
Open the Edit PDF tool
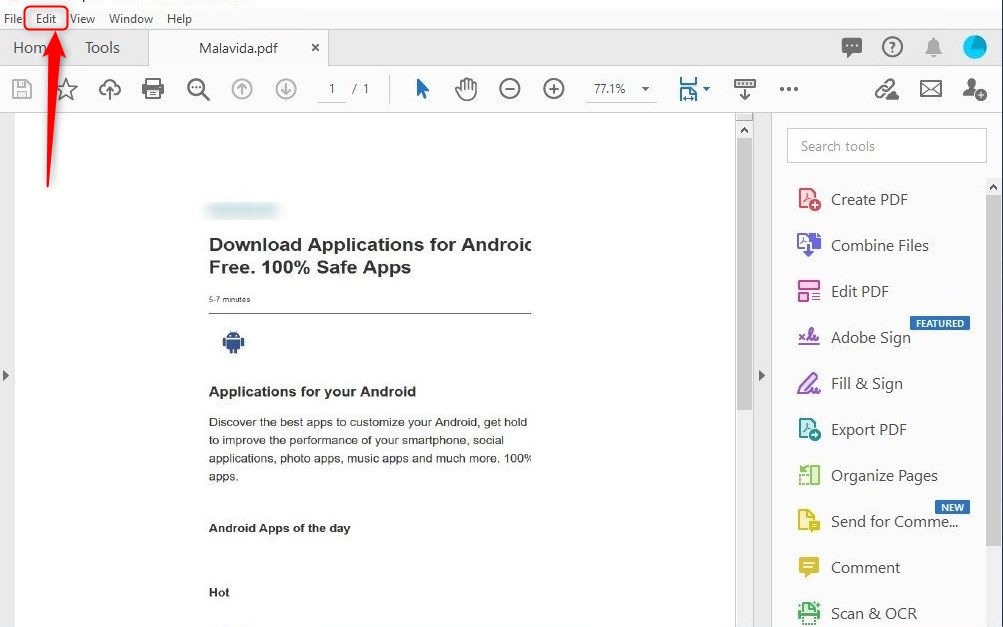pos(859,292)
